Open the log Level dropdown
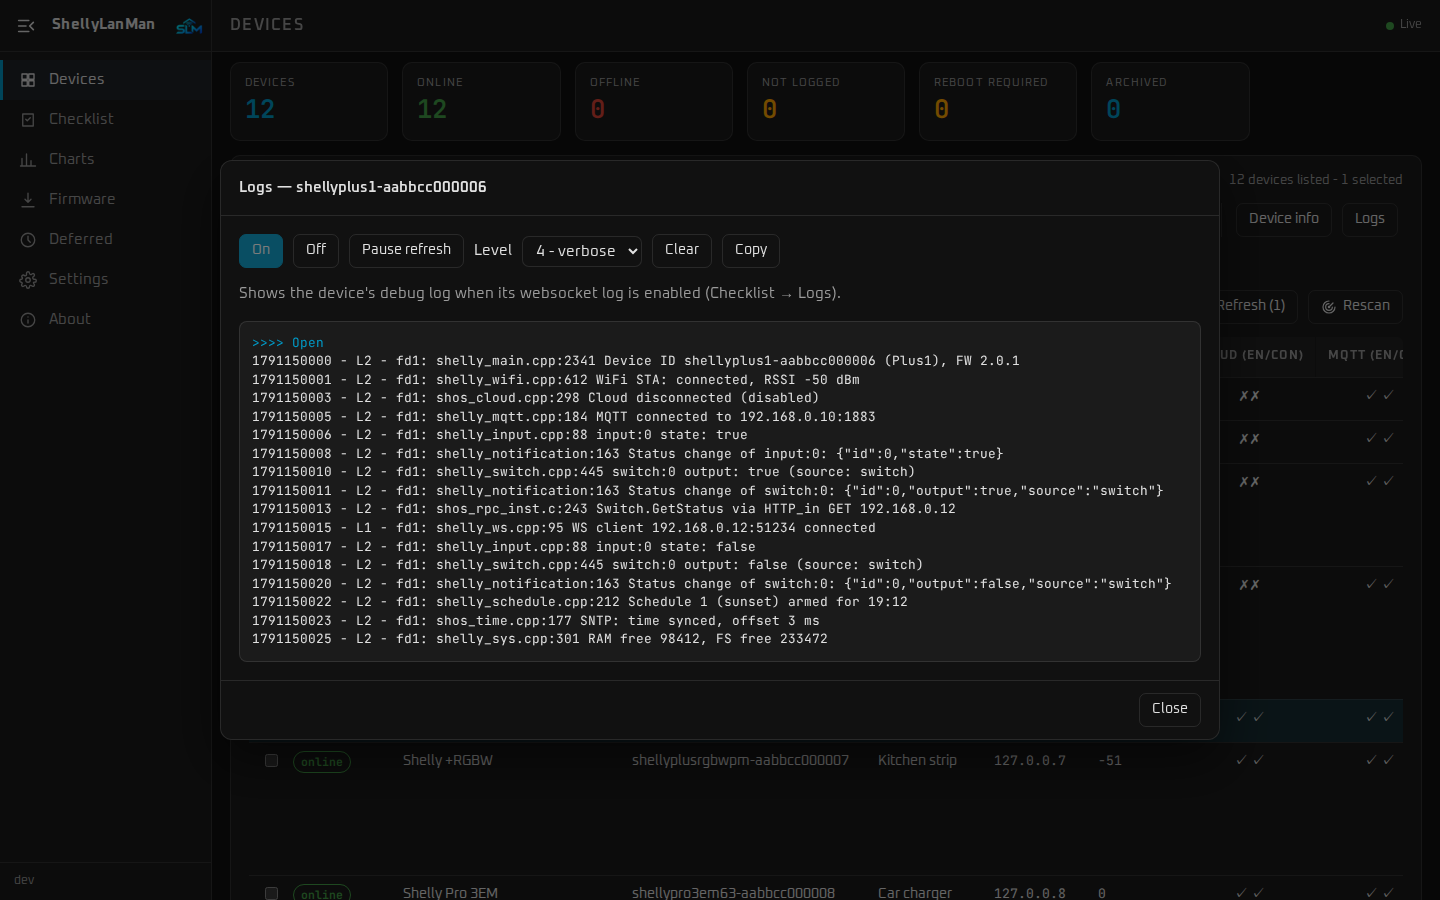 [582, 251]
